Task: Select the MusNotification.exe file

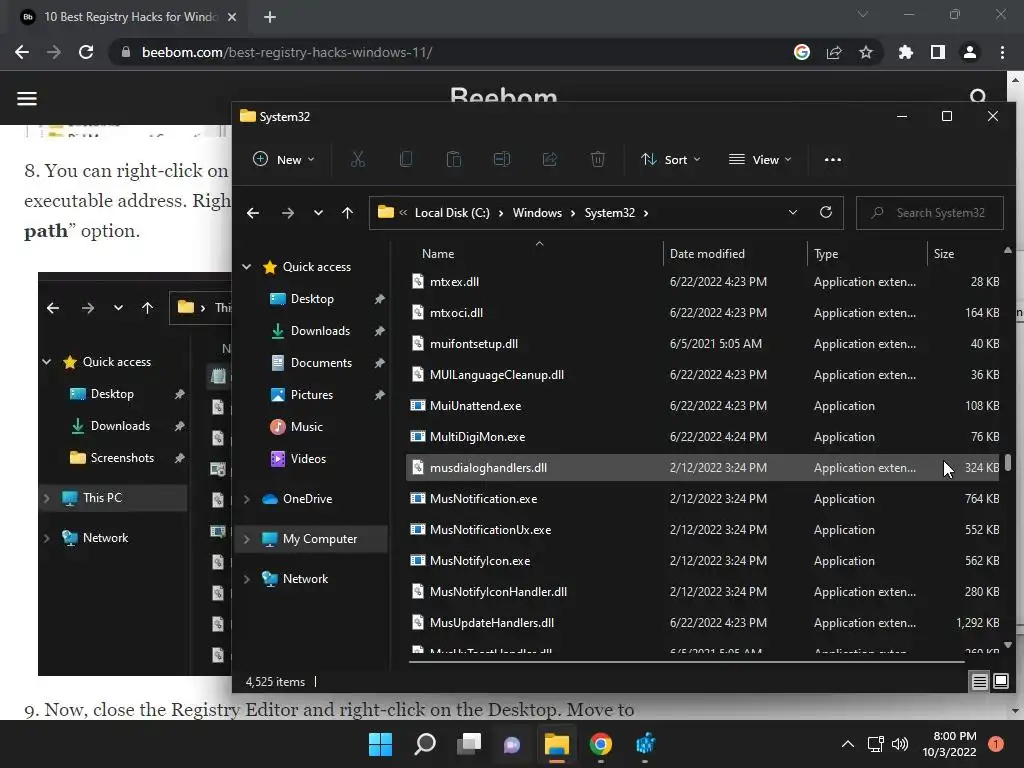Action: pyautogui.click(x=703, y=499)
